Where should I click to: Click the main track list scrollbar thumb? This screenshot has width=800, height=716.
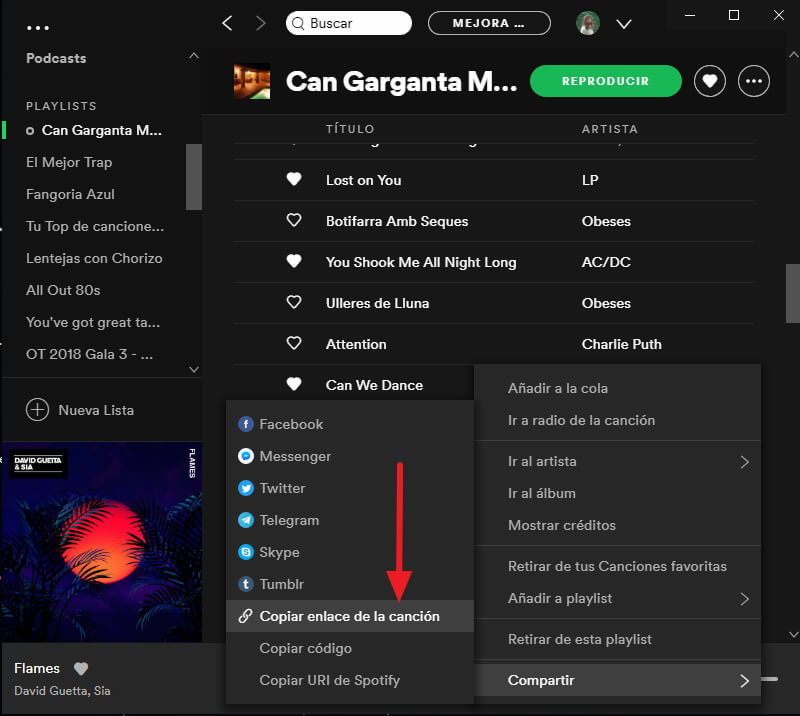tap(793, 293)
